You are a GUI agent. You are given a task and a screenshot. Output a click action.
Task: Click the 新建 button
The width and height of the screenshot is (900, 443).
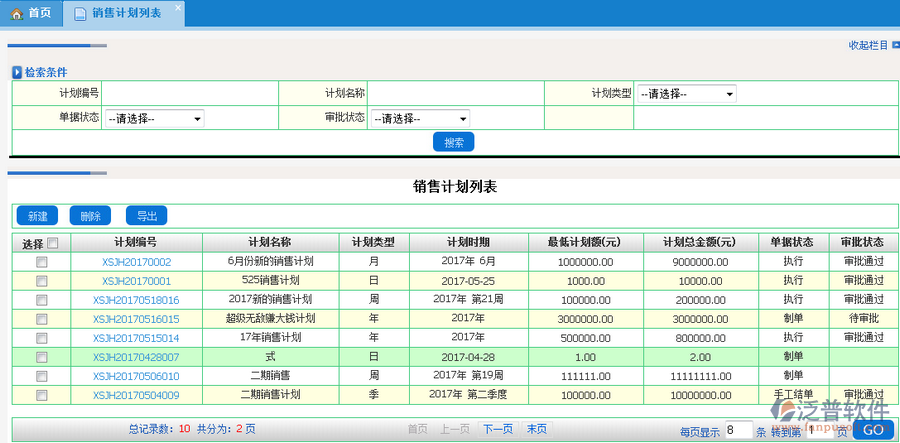[37, 216]
